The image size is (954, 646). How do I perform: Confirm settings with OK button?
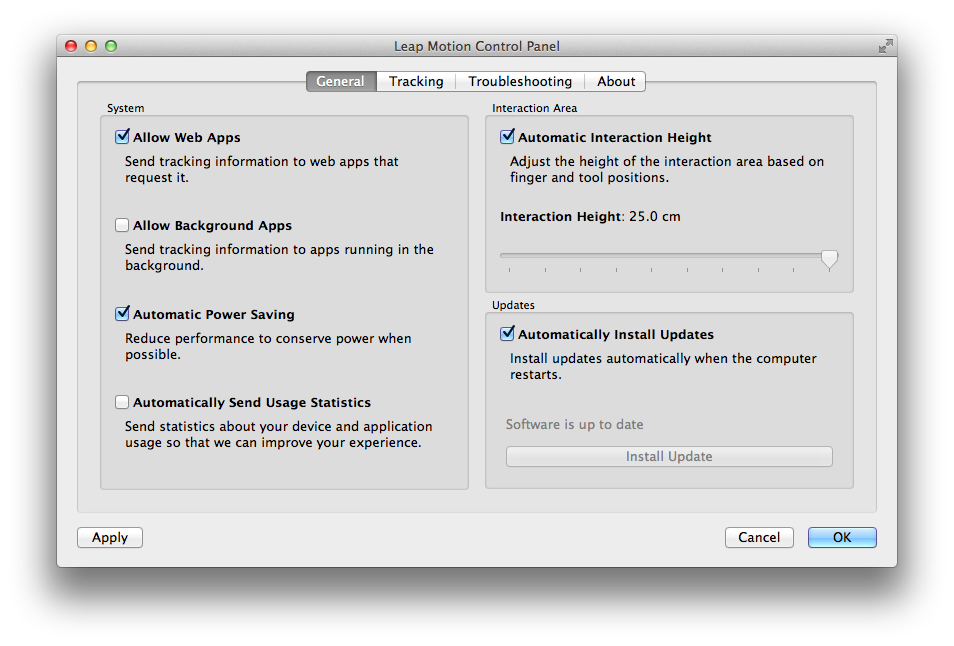[x=842, y=538]
